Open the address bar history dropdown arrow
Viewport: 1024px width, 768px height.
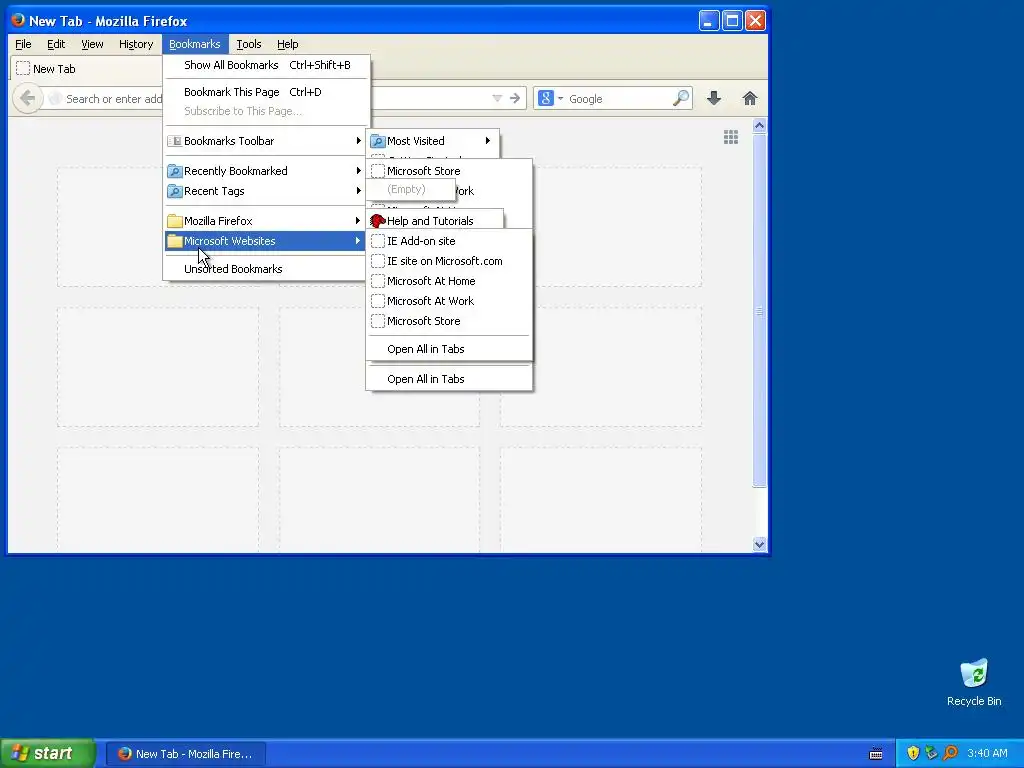coord(497,99)
